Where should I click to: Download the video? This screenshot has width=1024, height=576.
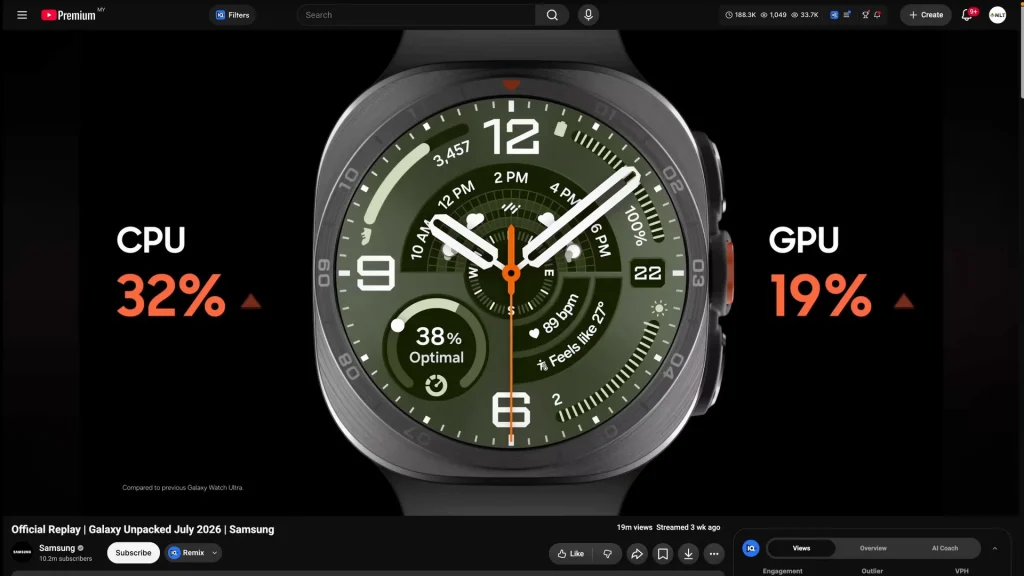(688, 554)
